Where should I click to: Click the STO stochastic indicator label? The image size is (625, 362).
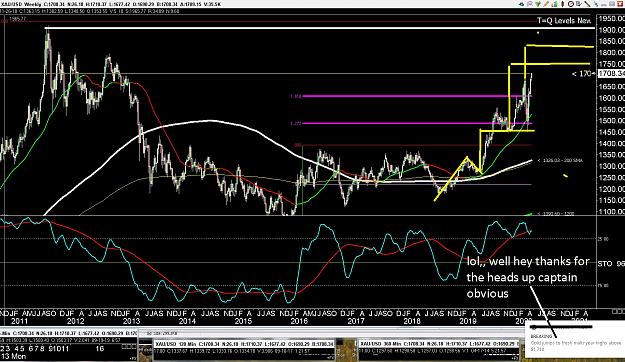(610, 264)
